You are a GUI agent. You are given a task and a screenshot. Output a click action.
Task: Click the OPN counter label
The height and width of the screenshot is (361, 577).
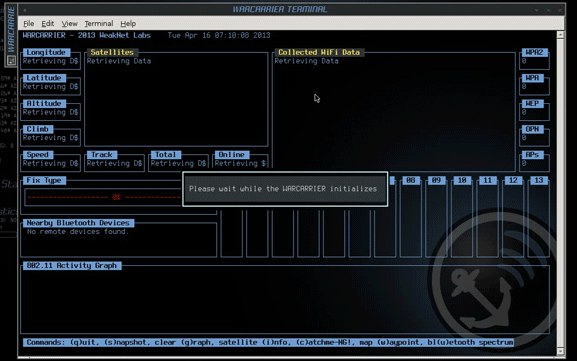[532, 129]
